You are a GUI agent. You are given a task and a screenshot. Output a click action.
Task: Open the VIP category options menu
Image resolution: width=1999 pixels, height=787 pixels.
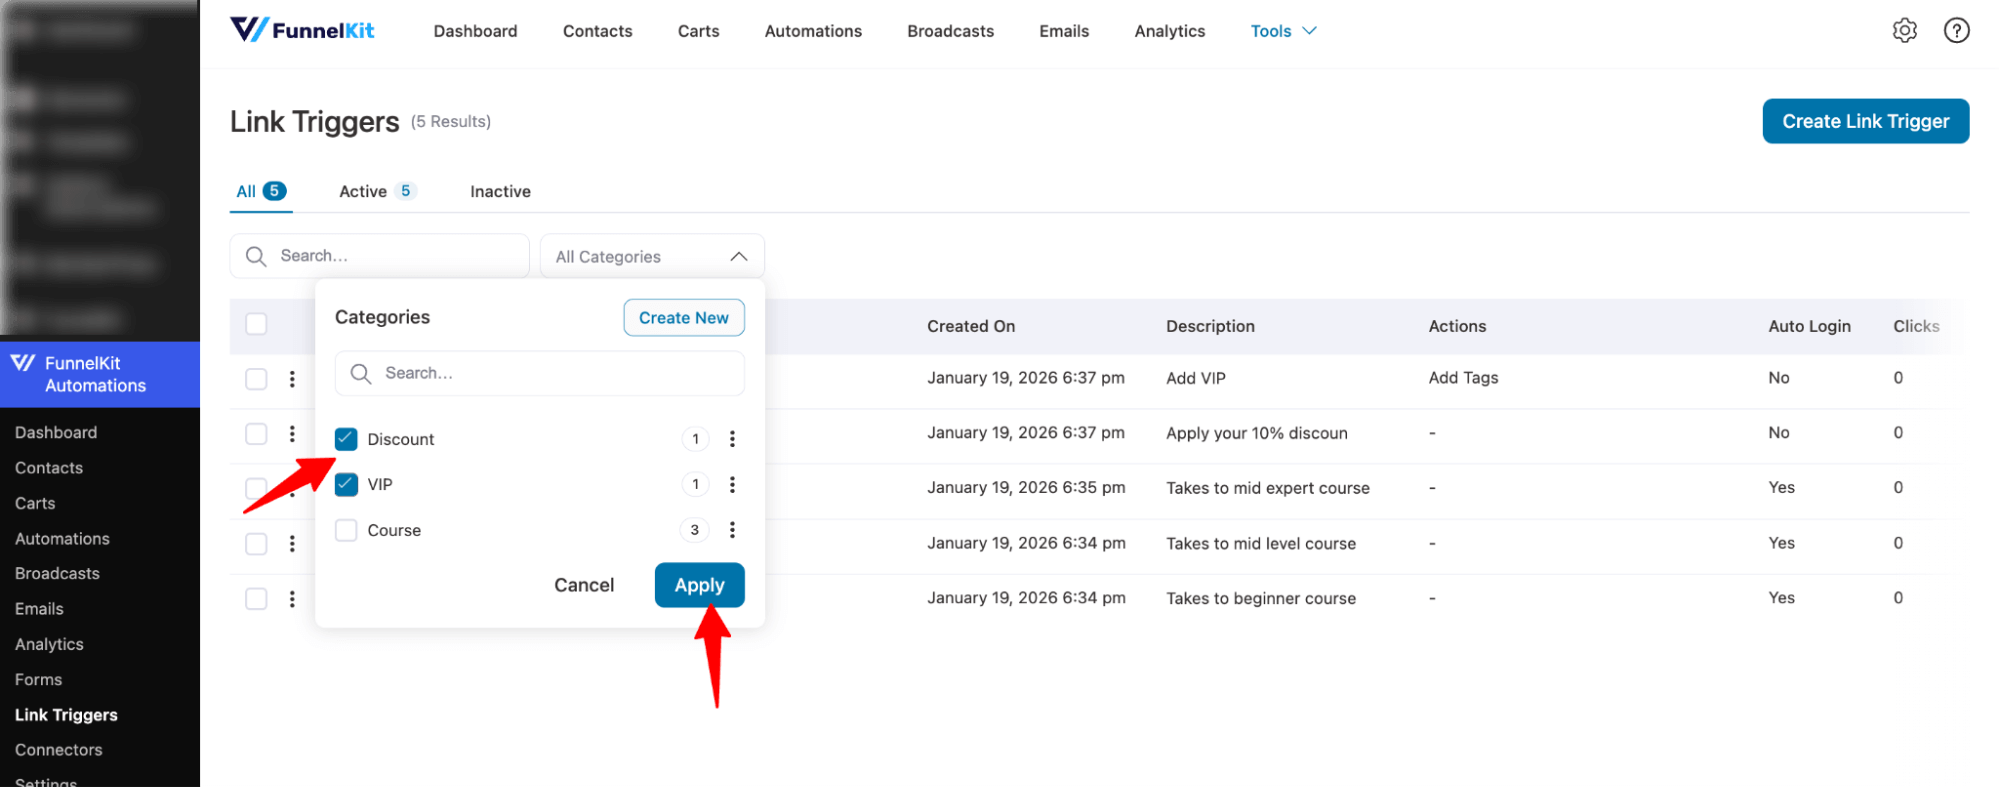pyautogui.click(x=732, y=485)
